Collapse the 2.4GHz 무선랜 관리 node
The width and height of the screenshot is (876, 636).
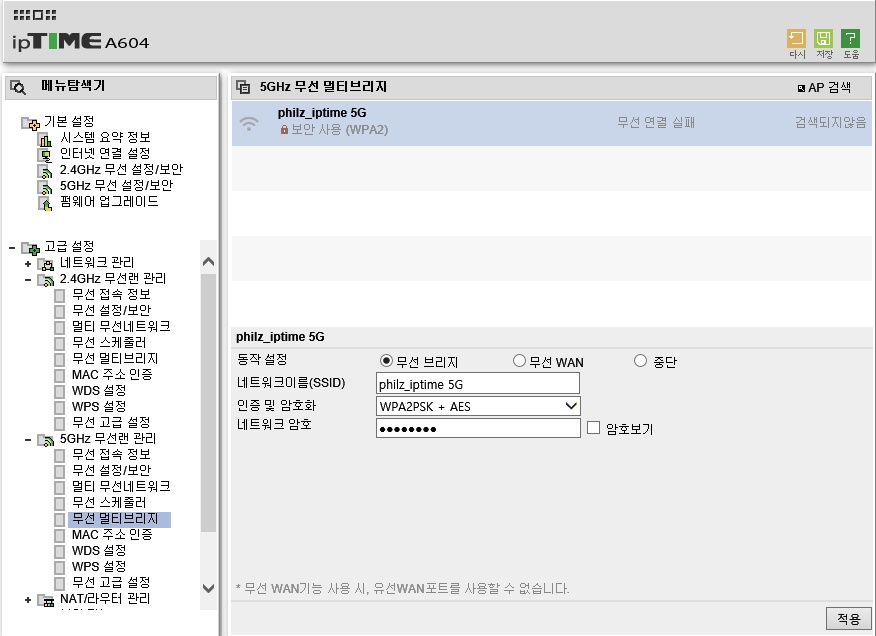point(28,279)
